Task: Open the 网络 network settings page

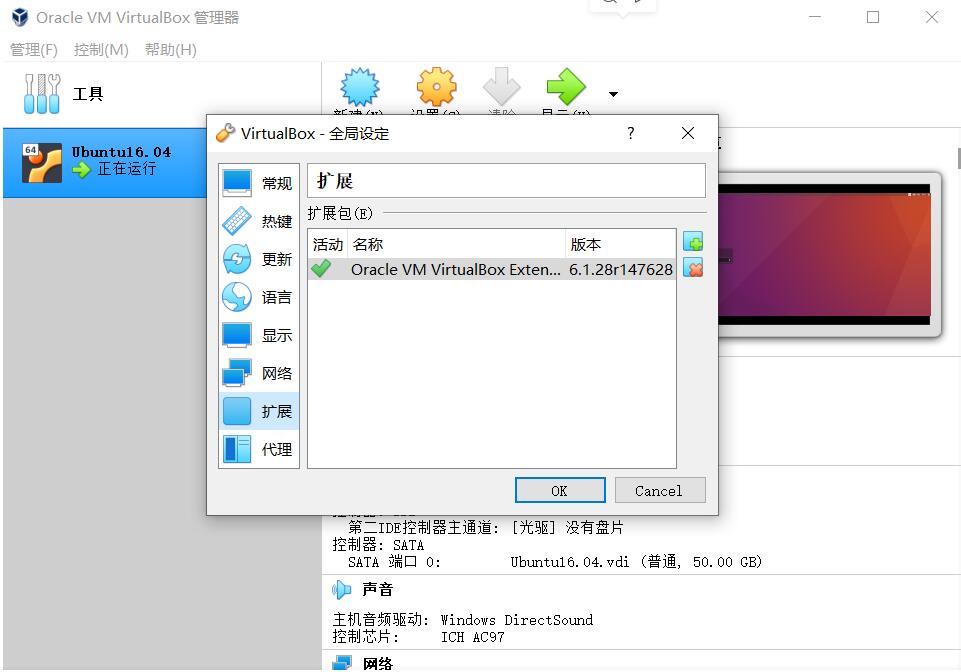Action: pos(258,373)
